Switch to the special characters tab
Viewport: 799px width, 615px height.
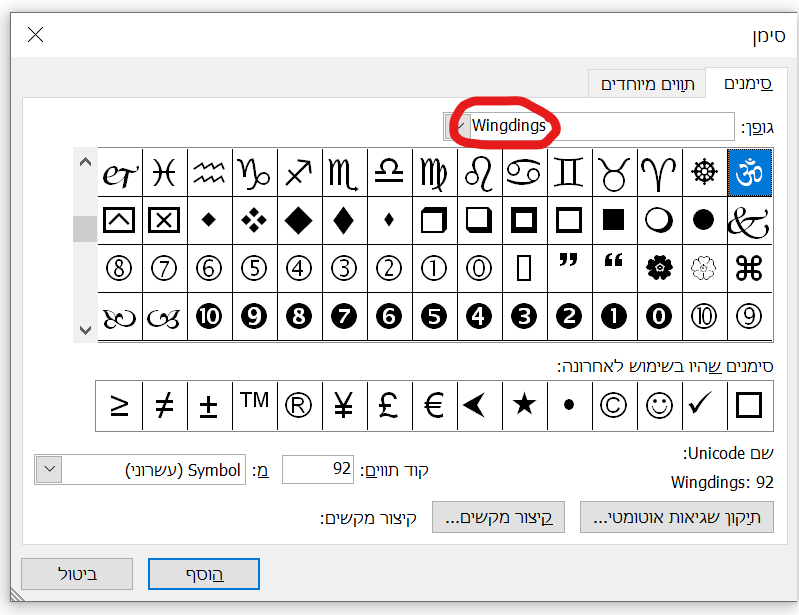(x=645, y=84)
